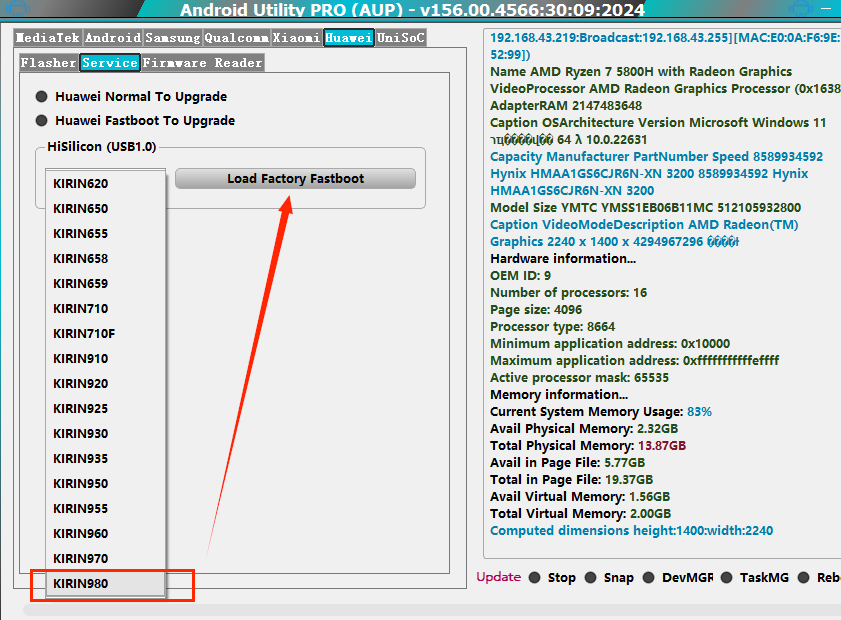Select the Samsung tab
Image resolution: width=841 pixels, height=620 pixels.
pos(173,38)
